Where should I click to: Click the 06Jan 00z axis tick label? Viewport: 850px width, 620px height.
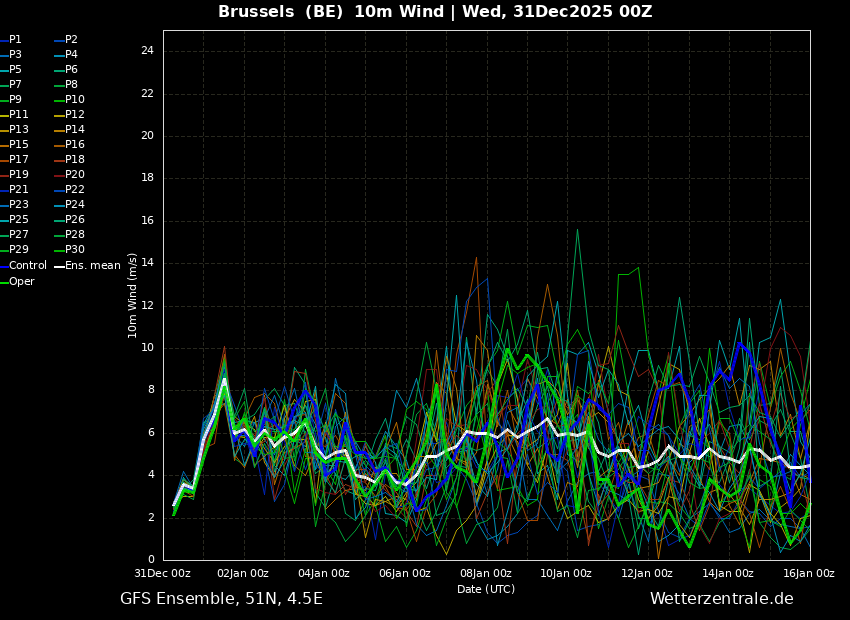pos(405,573)
